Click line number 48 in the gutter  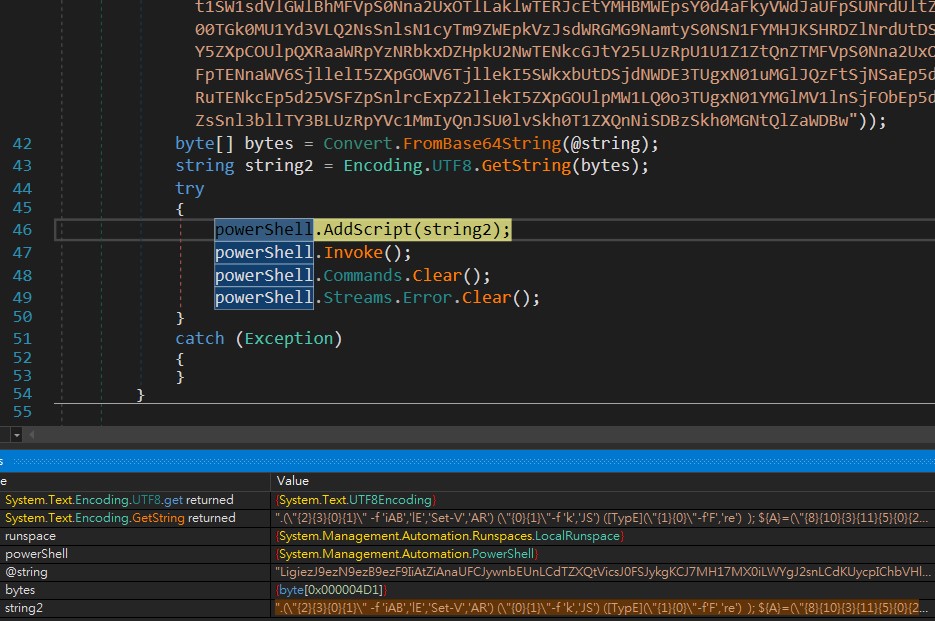pos(22,276)
